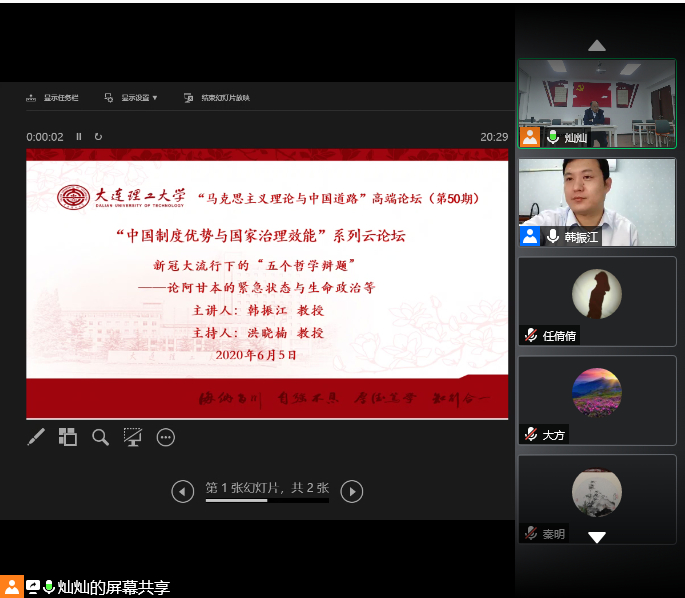Click muted microphone icon for 任倩倩
The image size is (685, 598).
click(x=531, y=335)
